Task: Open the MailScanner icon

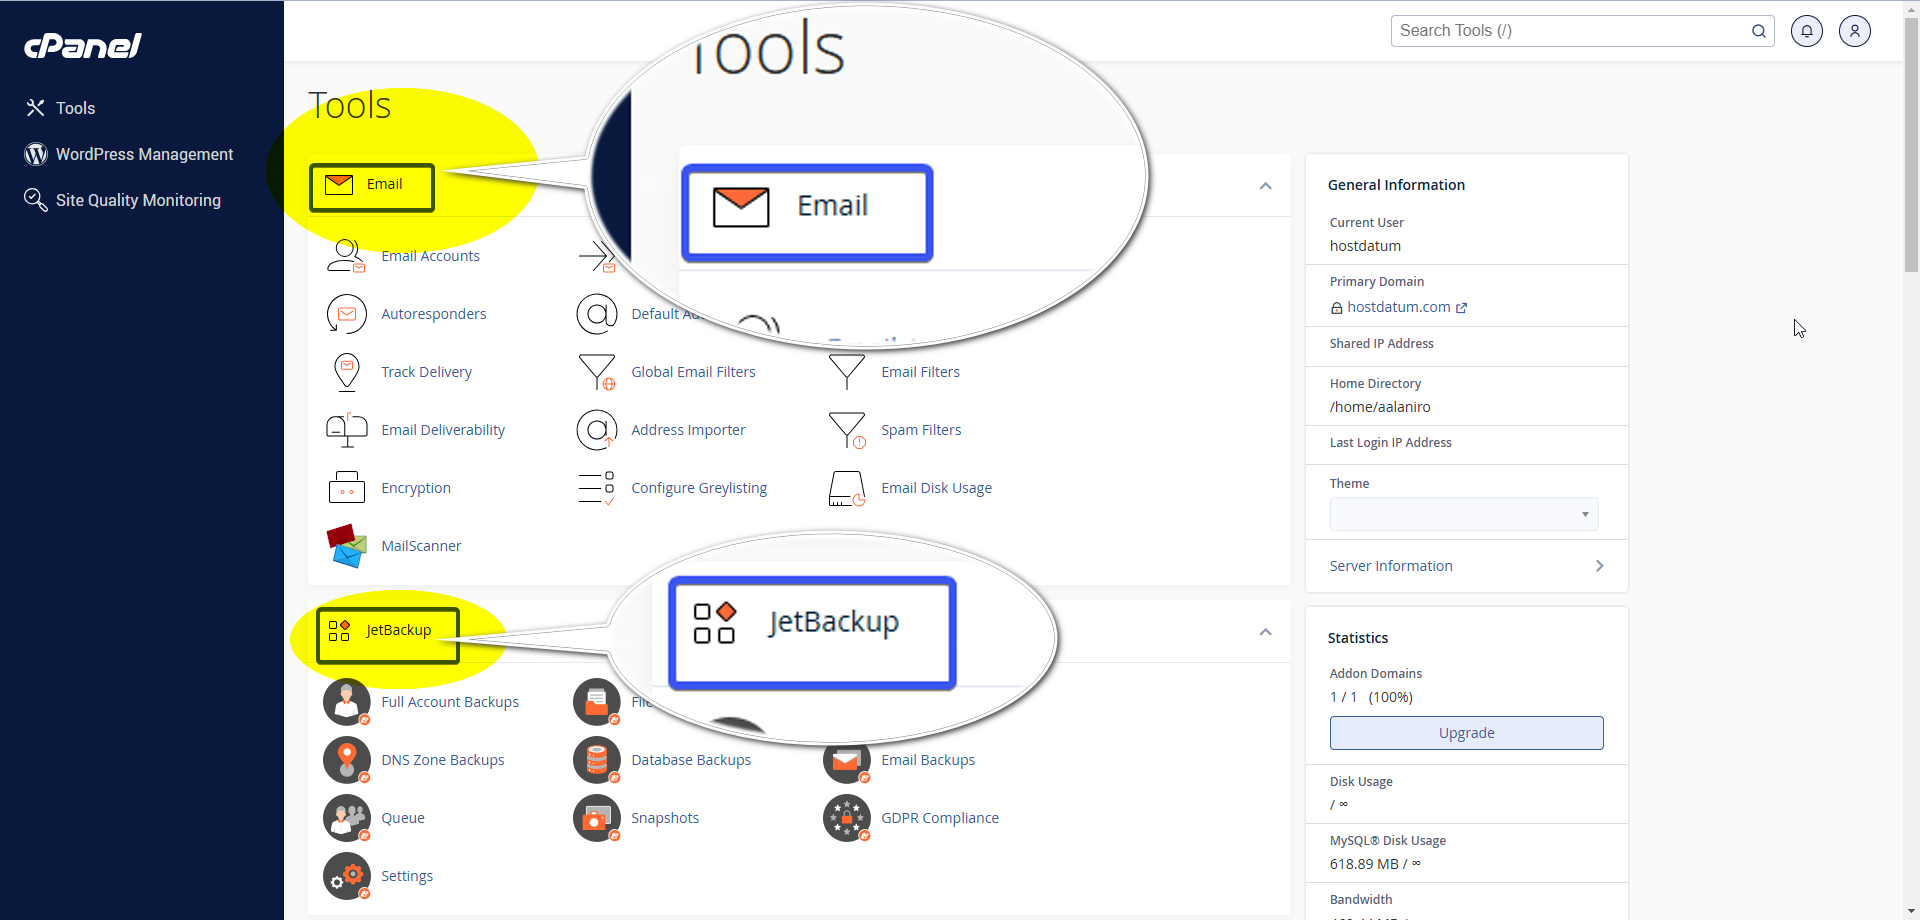Action: coord(347,546)
